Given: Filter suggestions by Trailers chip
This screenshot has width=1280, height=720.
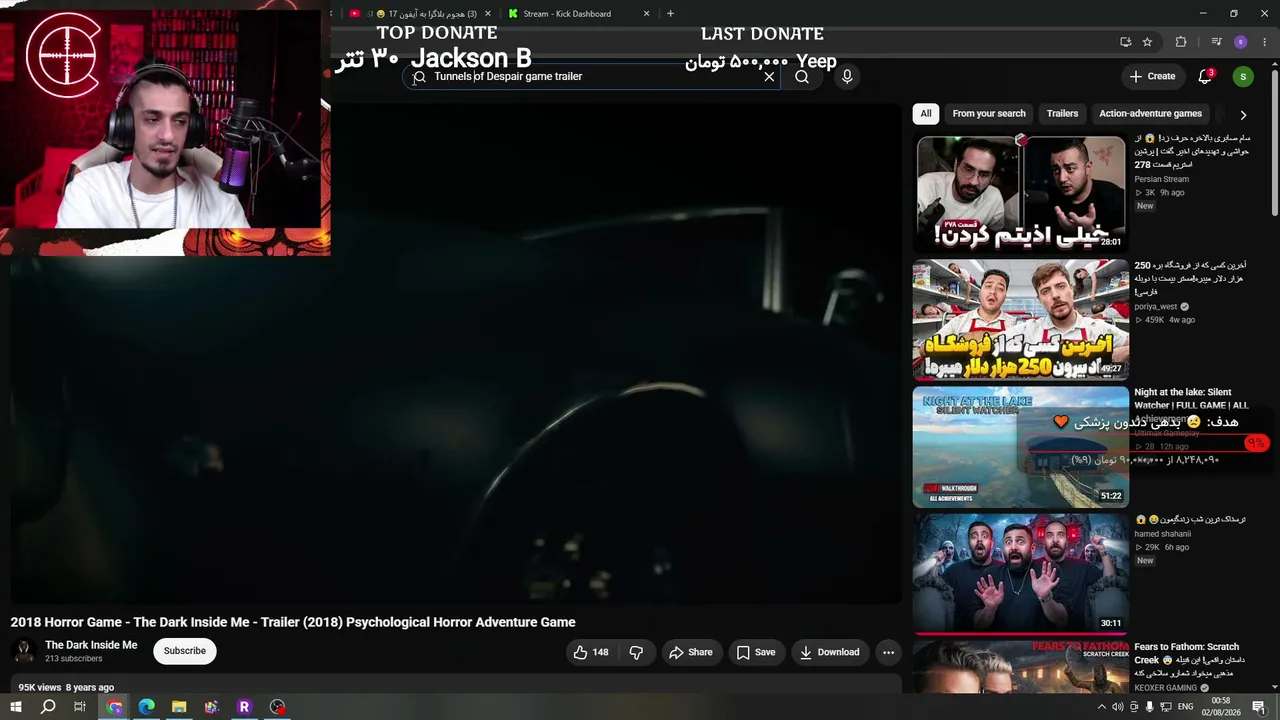Looking at the screenshot, I should 1062,113.
